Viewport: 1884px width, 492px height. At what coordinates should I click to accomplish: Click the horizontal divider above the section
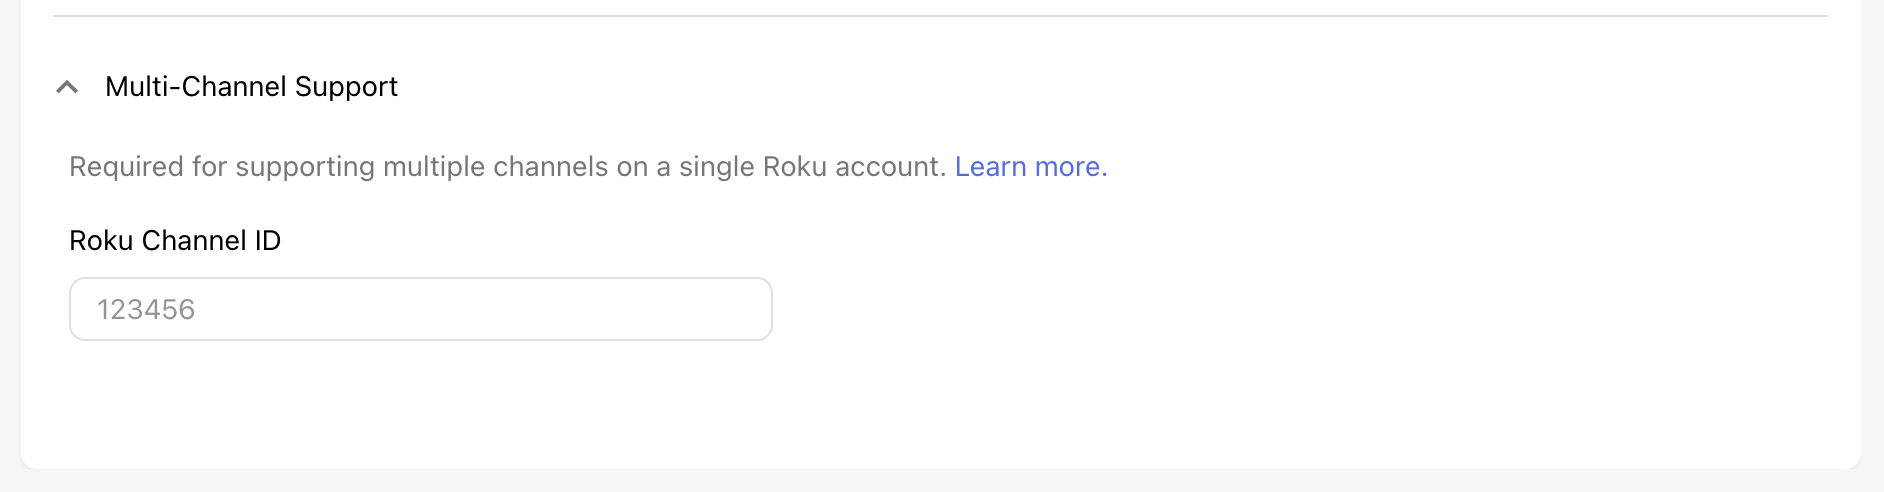940,16
